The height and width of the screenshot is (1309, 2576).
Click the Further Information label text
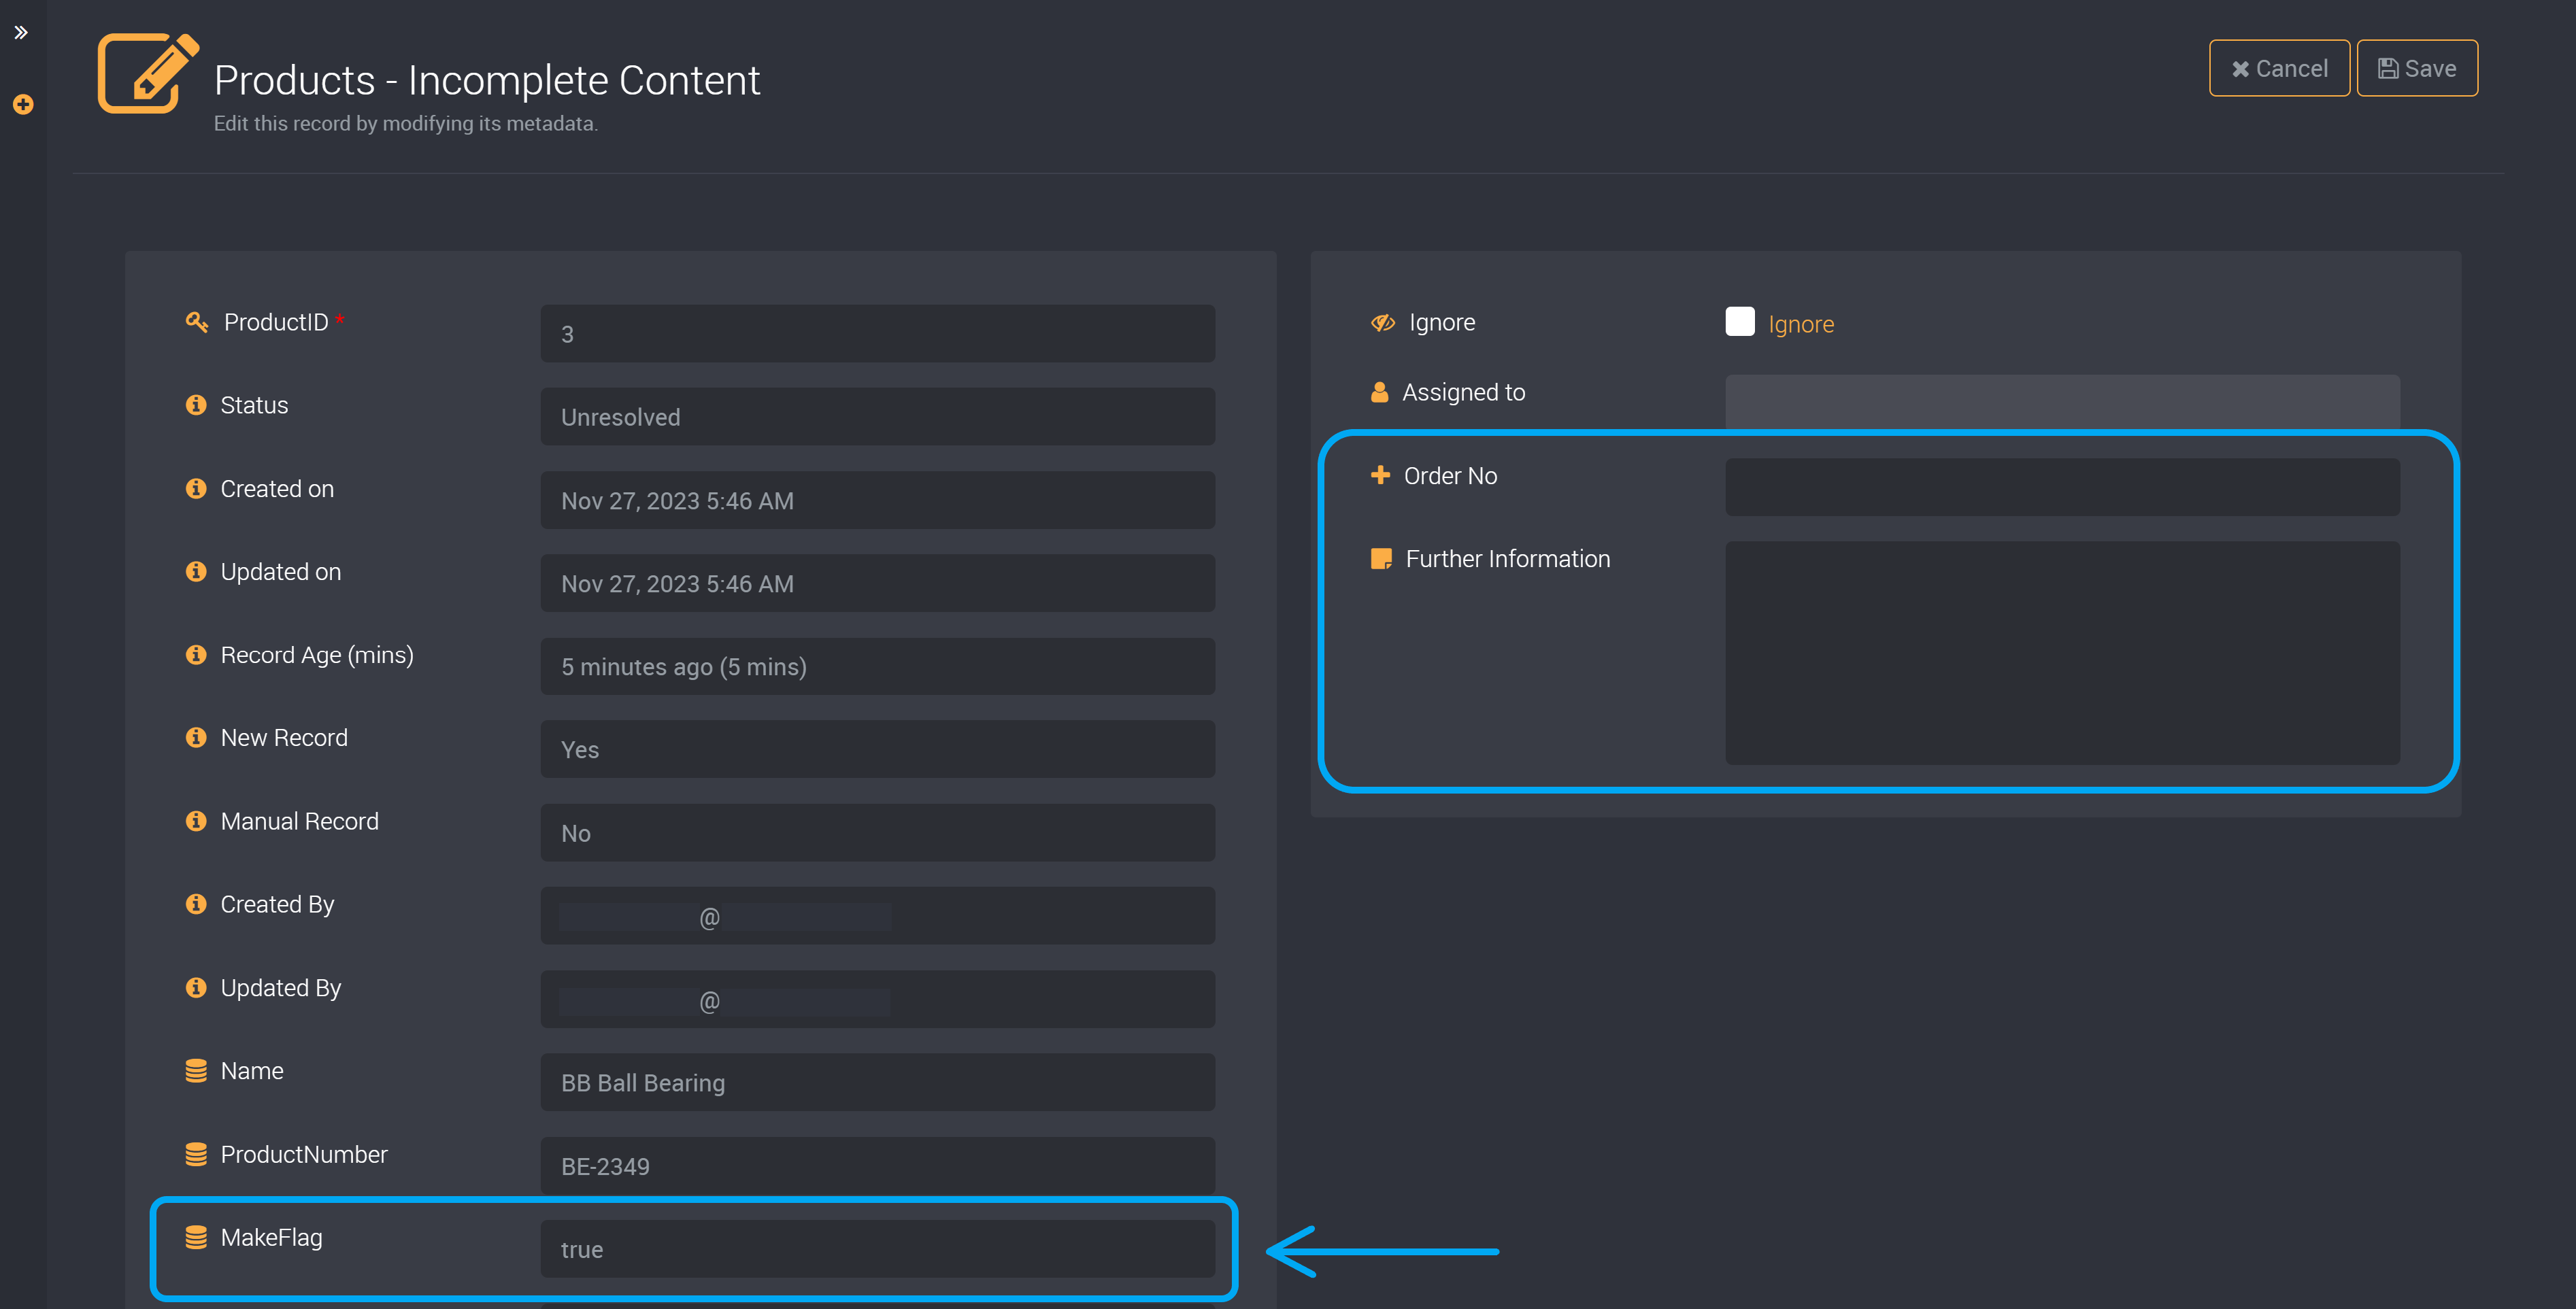click(x=1508, y=559)
